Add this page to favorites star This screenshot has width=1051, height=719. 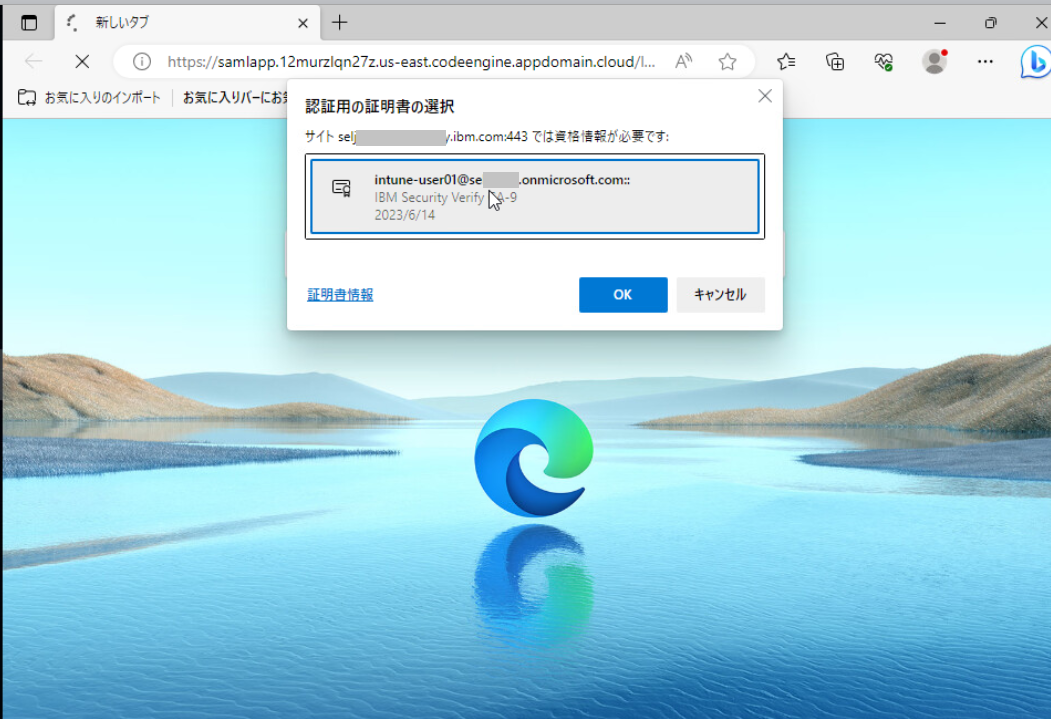pyautogui.click(x=727, y=62)
